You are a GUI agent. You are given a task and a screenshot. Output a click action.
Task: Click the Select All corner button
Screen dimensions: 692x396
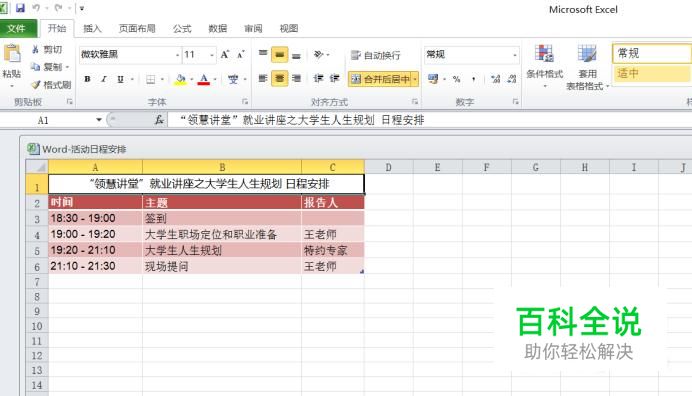tap(37, 167)
